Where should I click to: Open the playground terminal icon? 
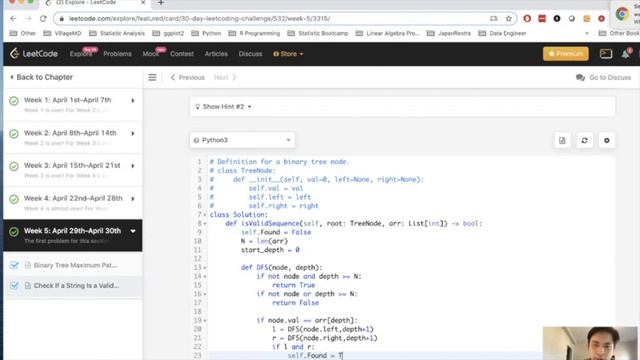[x=606, y=54]
